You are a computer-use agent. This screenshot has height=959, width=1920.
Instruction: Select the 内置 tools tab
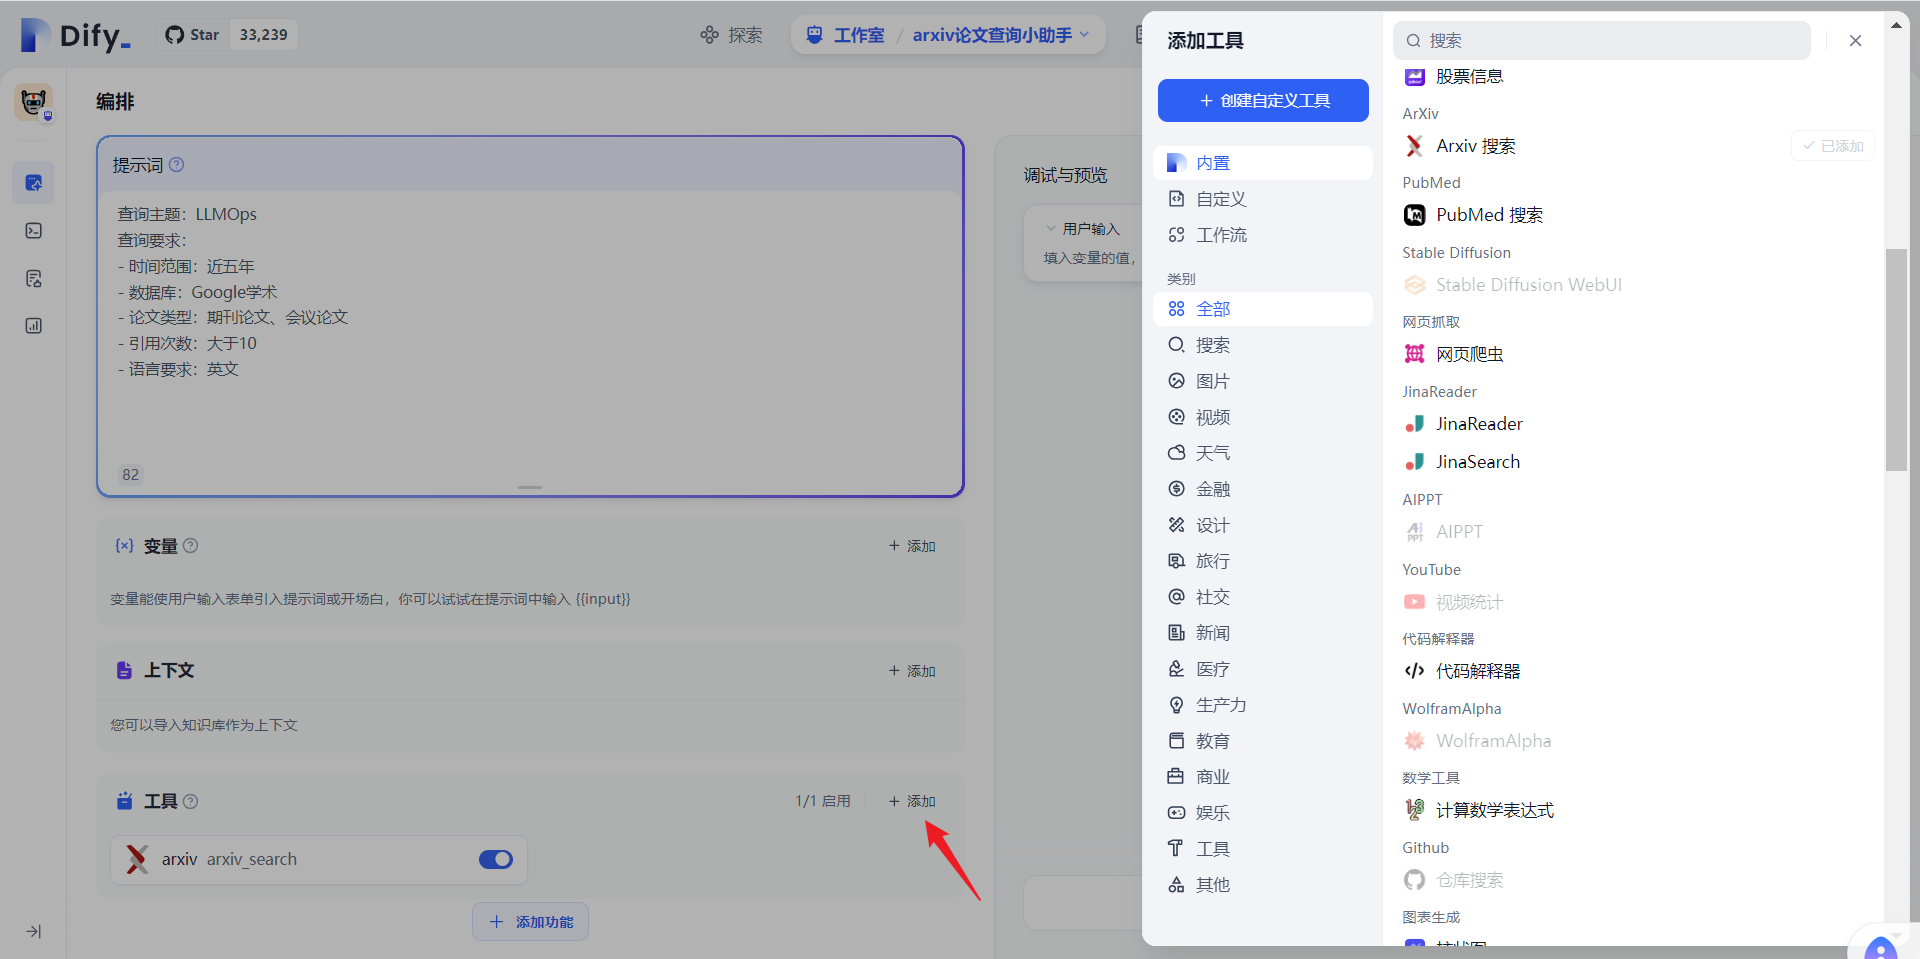click(x=1263, y=163)
